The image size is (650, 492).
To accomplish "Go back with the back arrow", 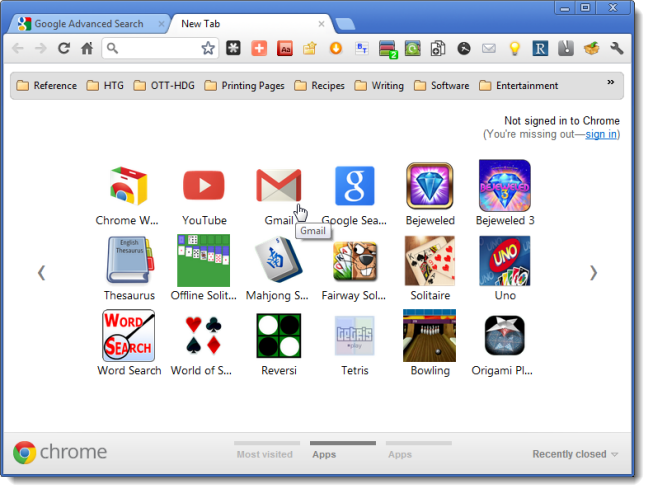I will point(17,48).
